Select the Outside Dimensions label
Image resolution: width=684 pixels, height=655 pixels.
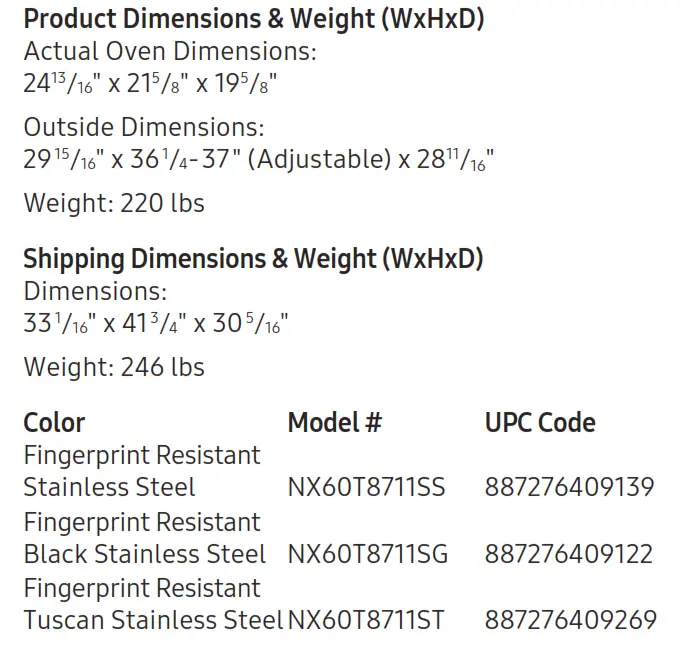click(144, 127)
